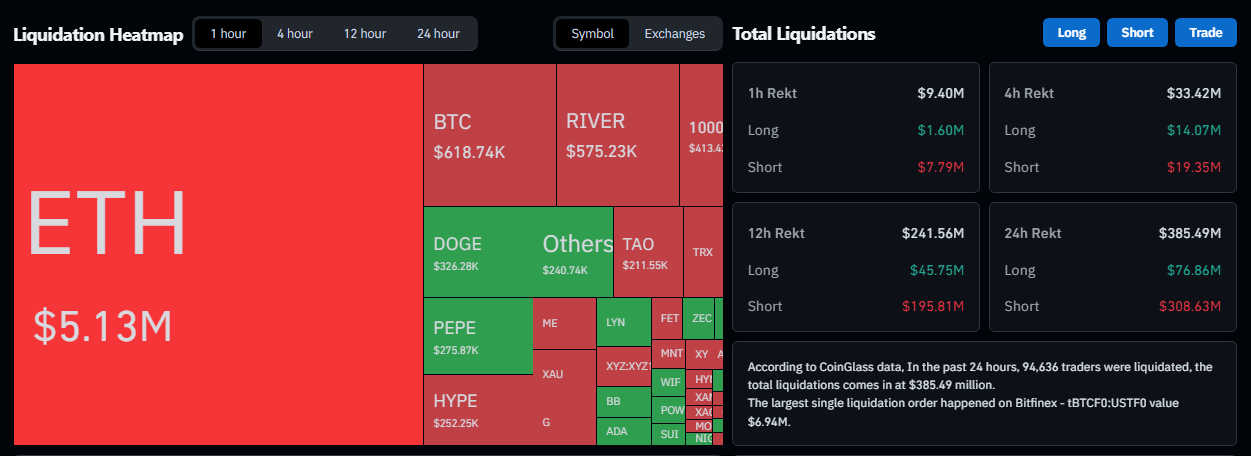Open the HYPE $252.25K tile

pos(477,410)
